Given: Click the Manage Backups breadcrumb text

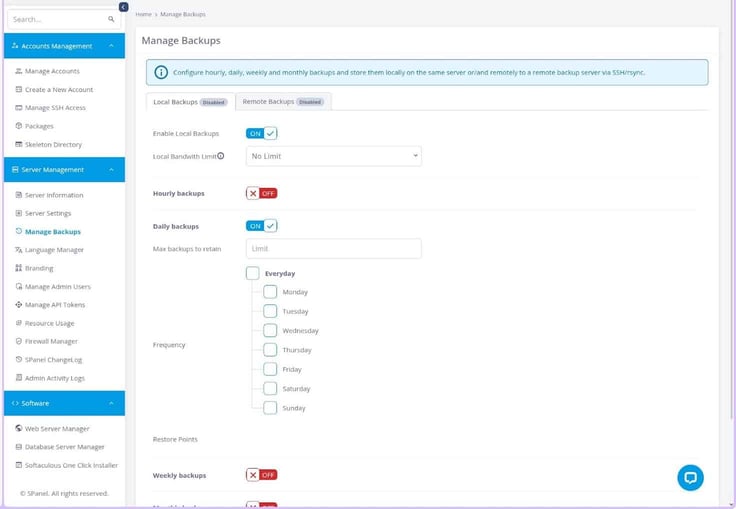Looking at the screenshot, I should (x=183, y=14).
